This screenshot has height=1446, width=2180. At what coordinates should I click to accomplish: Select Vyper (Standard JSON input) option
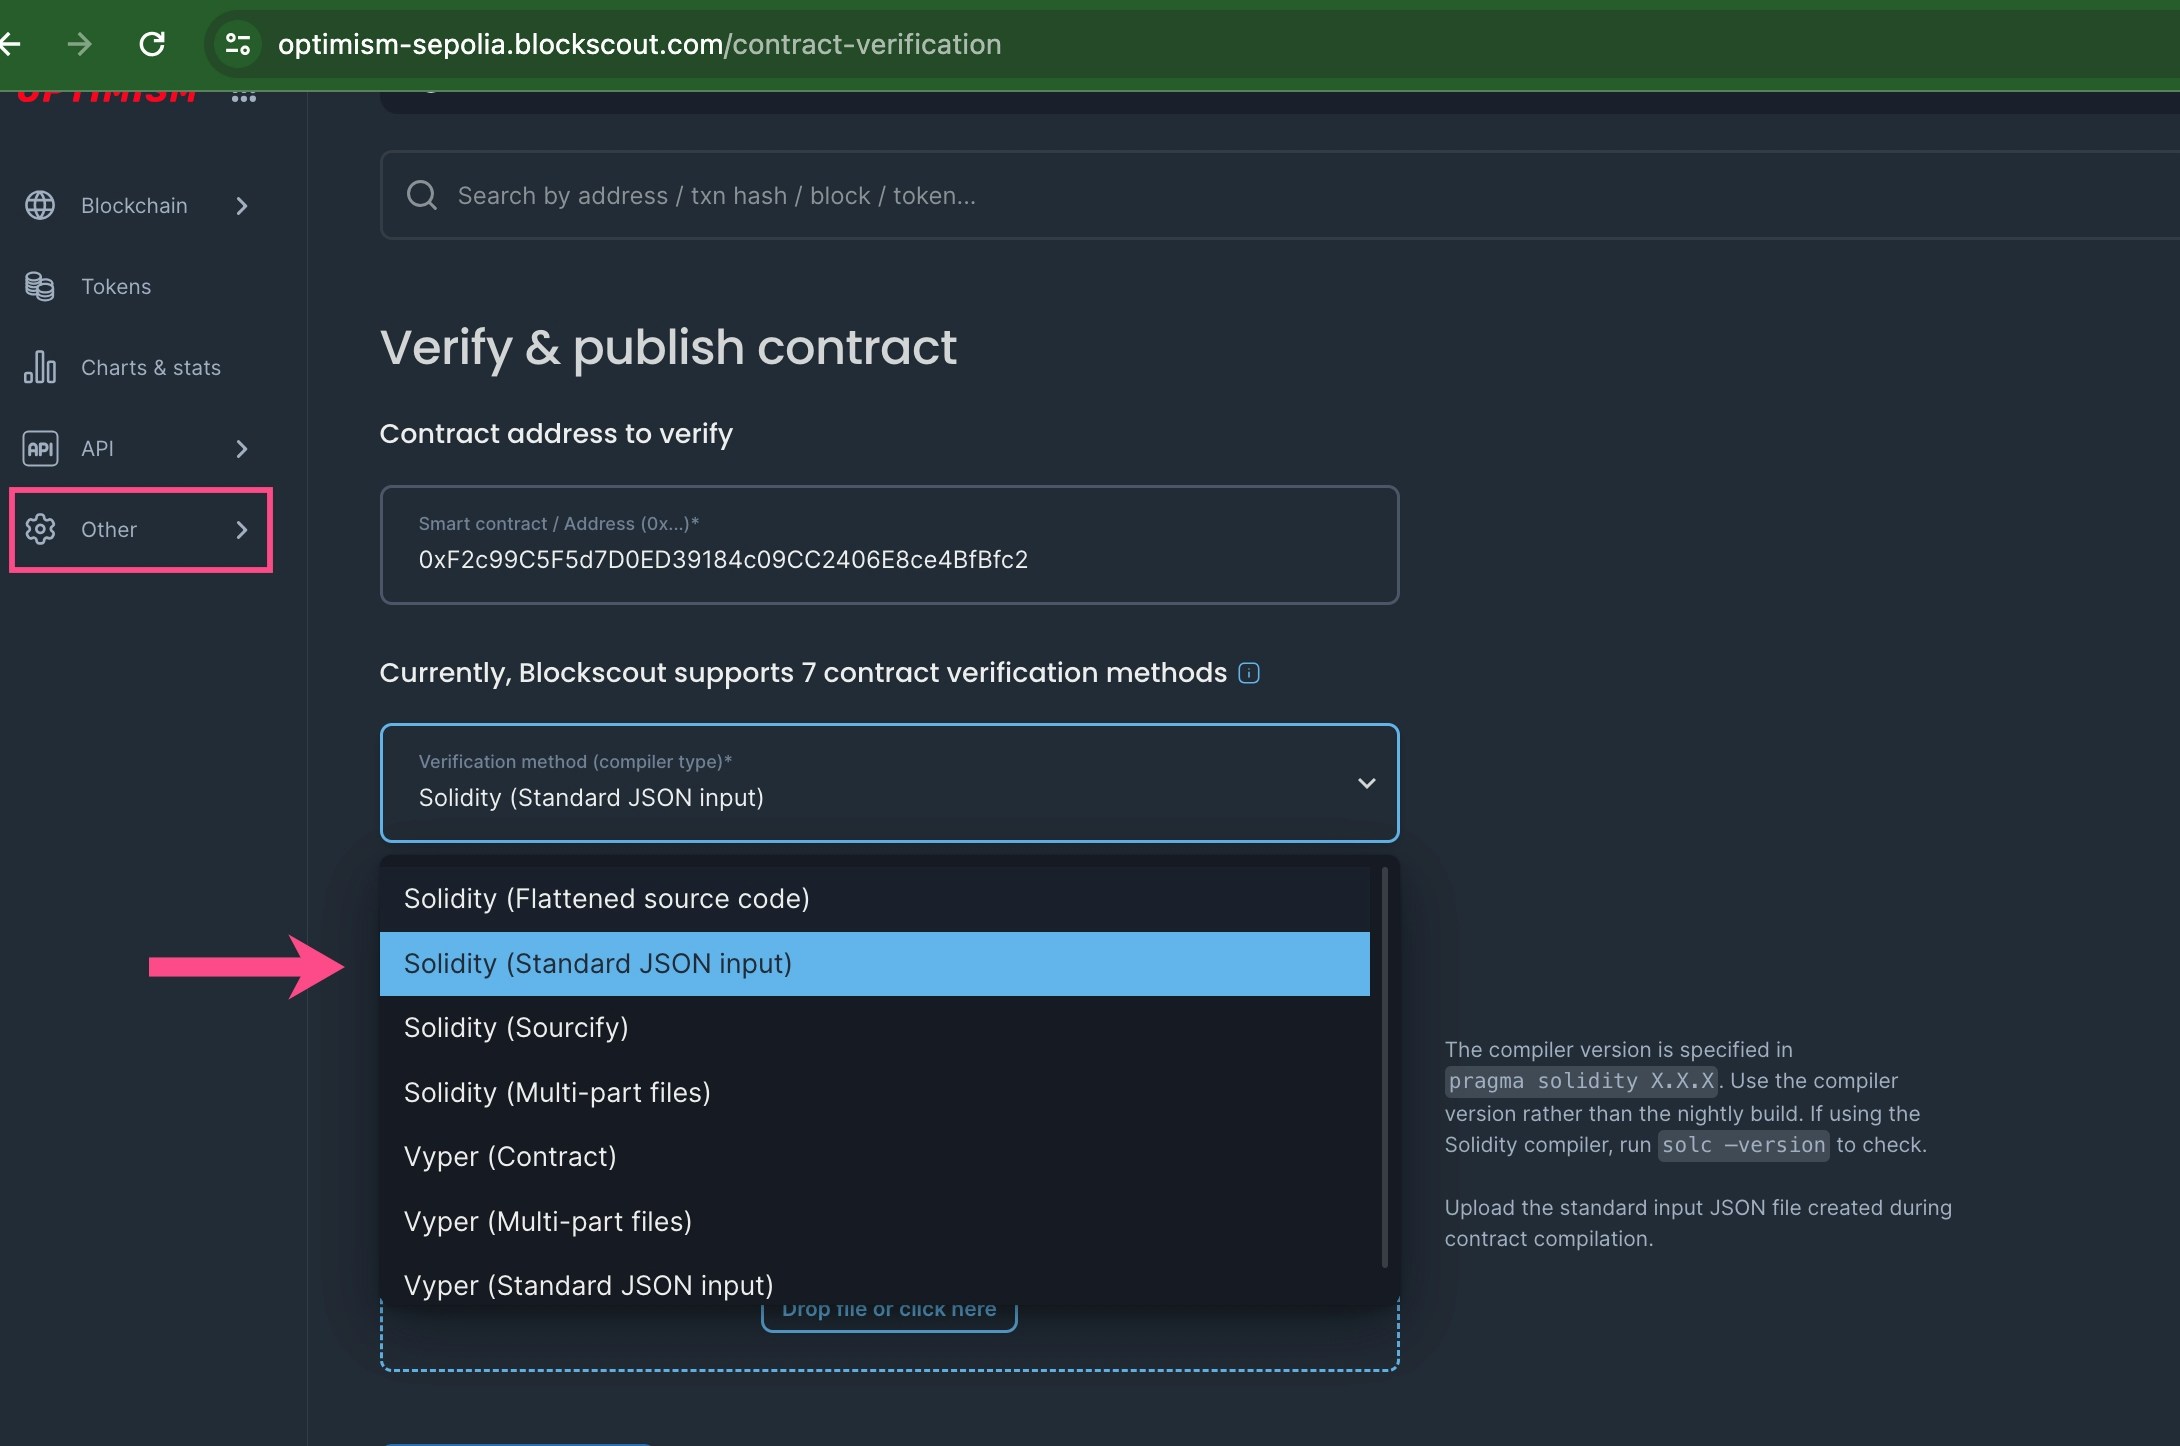pos(875,1284)
